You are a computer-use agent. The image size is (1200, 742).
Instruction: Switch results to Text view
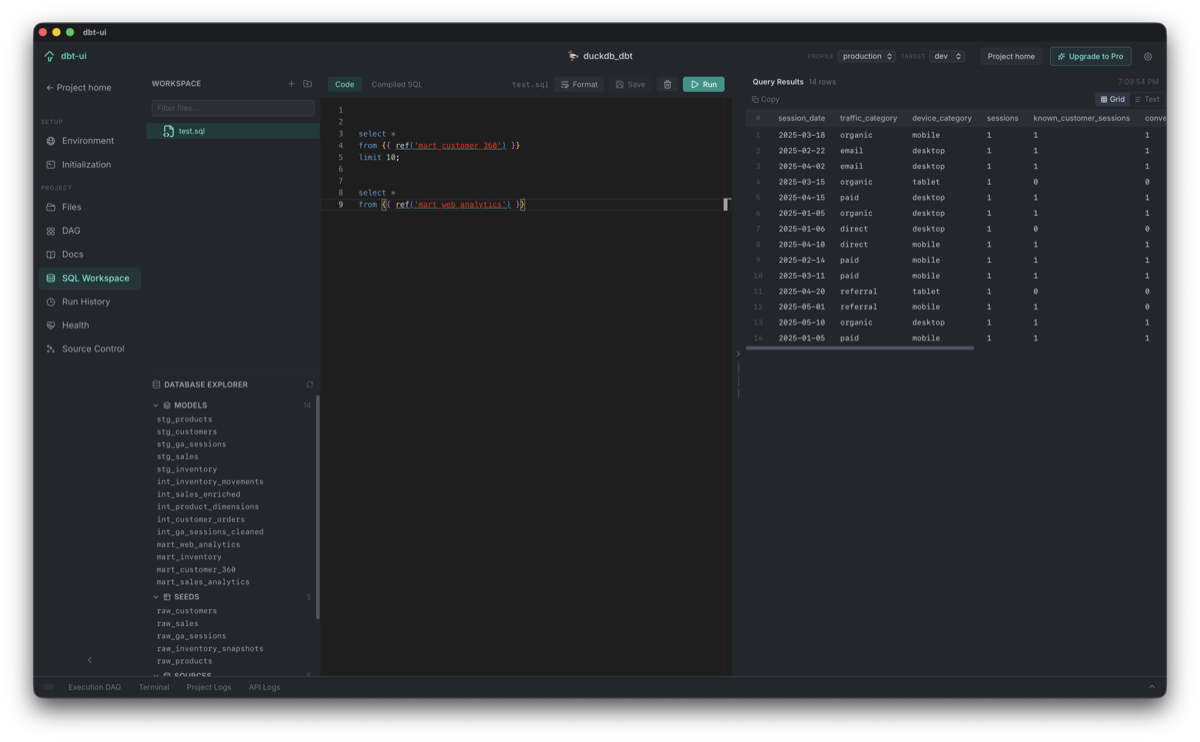pos(1147,99)
